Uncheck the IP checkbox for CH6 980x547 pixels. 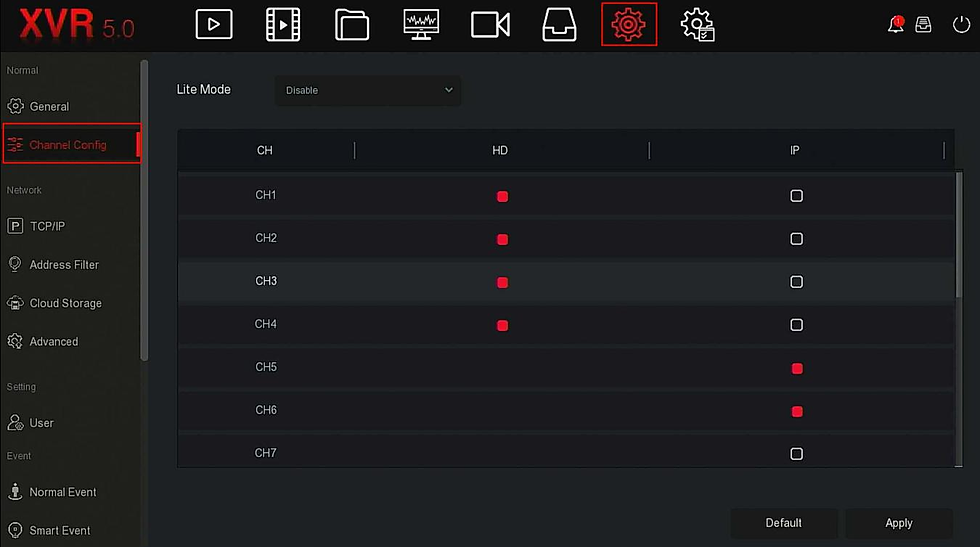coord(797,411)
